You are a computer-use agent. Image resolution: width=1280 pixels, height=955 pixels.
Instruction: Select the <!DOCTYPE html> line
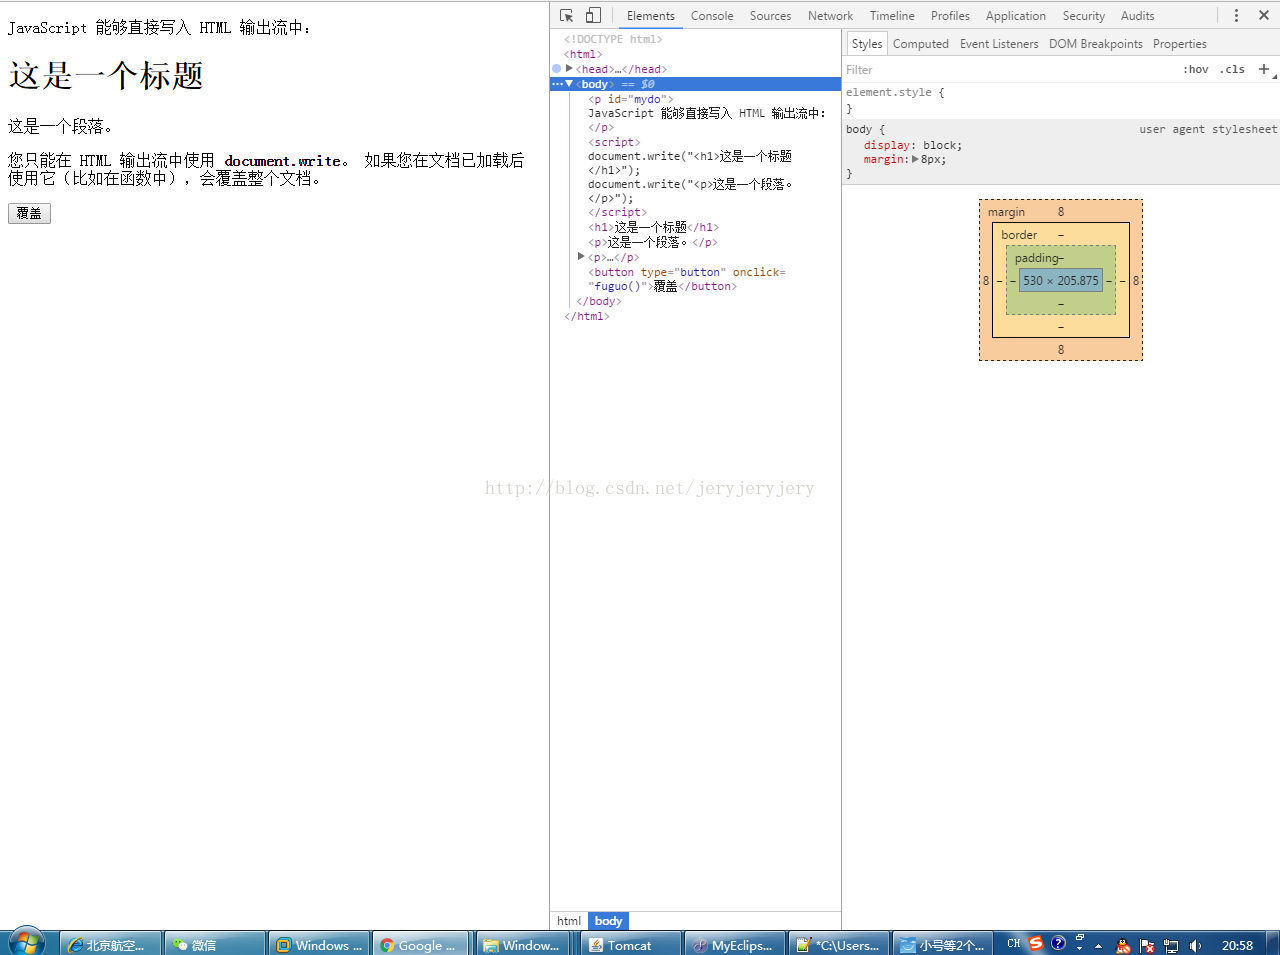tap(613, 39)
